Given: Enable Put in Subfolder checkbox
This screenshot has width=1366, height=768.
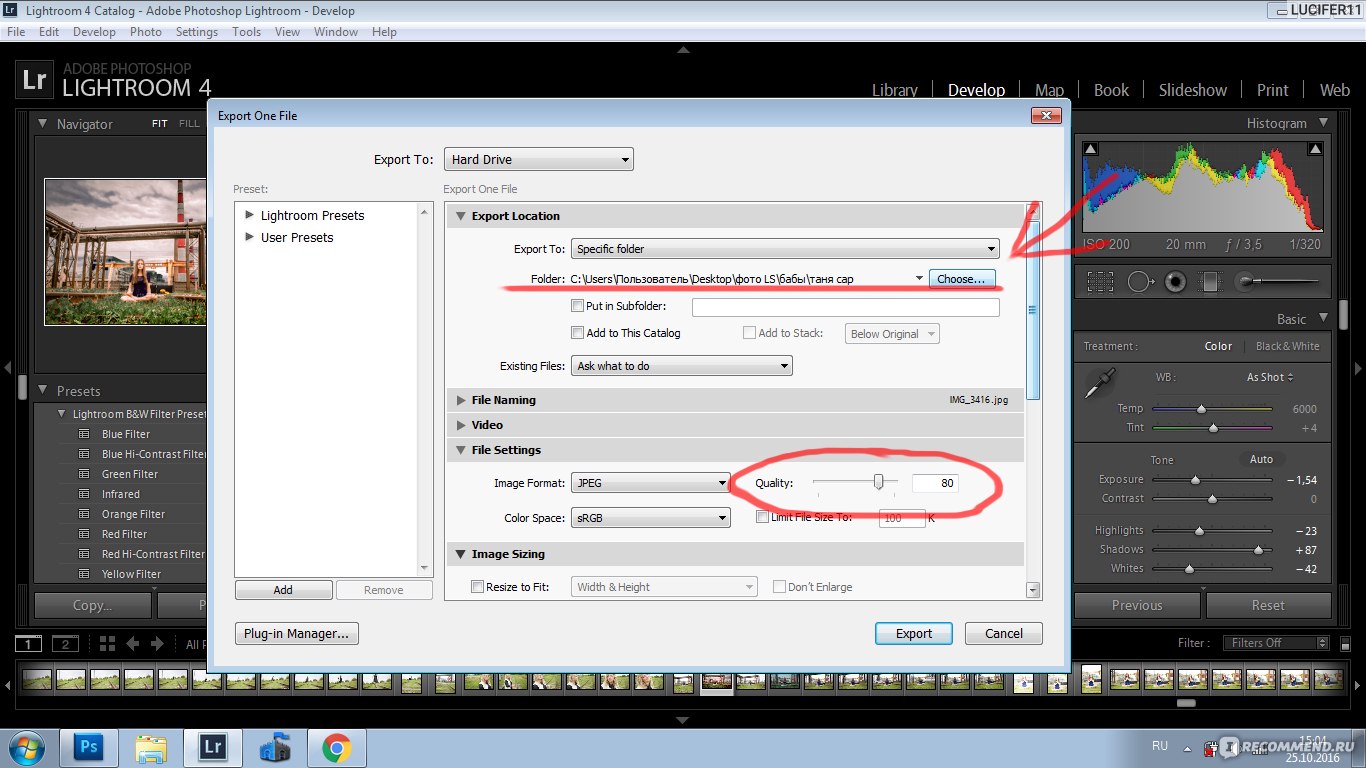Looking at the screenshot, I should pyautogui.click(x=577, y=306).
